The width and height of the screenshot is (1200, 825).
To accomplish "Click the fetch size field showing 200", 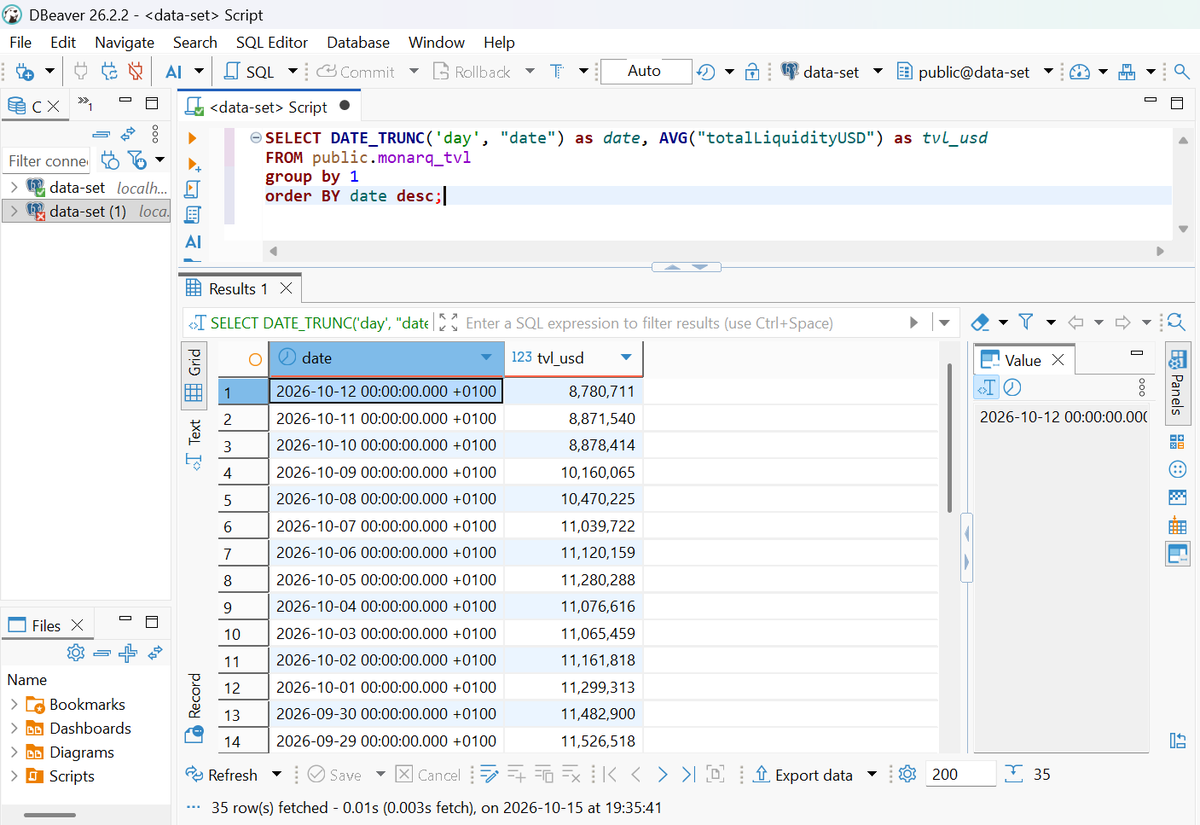I will click(960, 775).
